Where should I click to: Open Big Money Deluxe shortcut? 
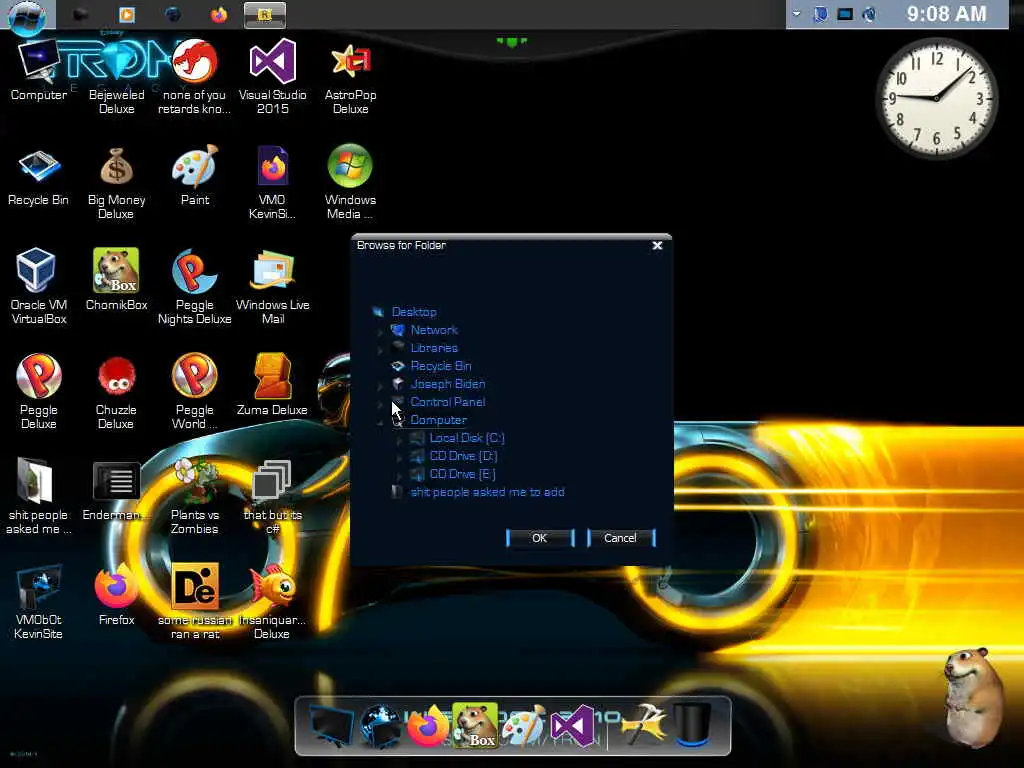coord(116,183)
